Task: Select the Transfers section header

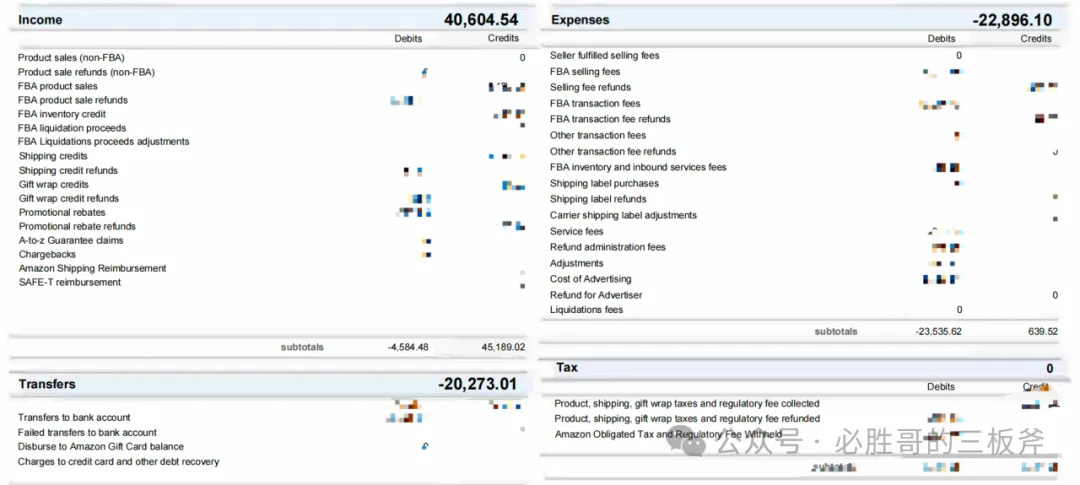Action: pyautogui.click(x=47, y=384)
